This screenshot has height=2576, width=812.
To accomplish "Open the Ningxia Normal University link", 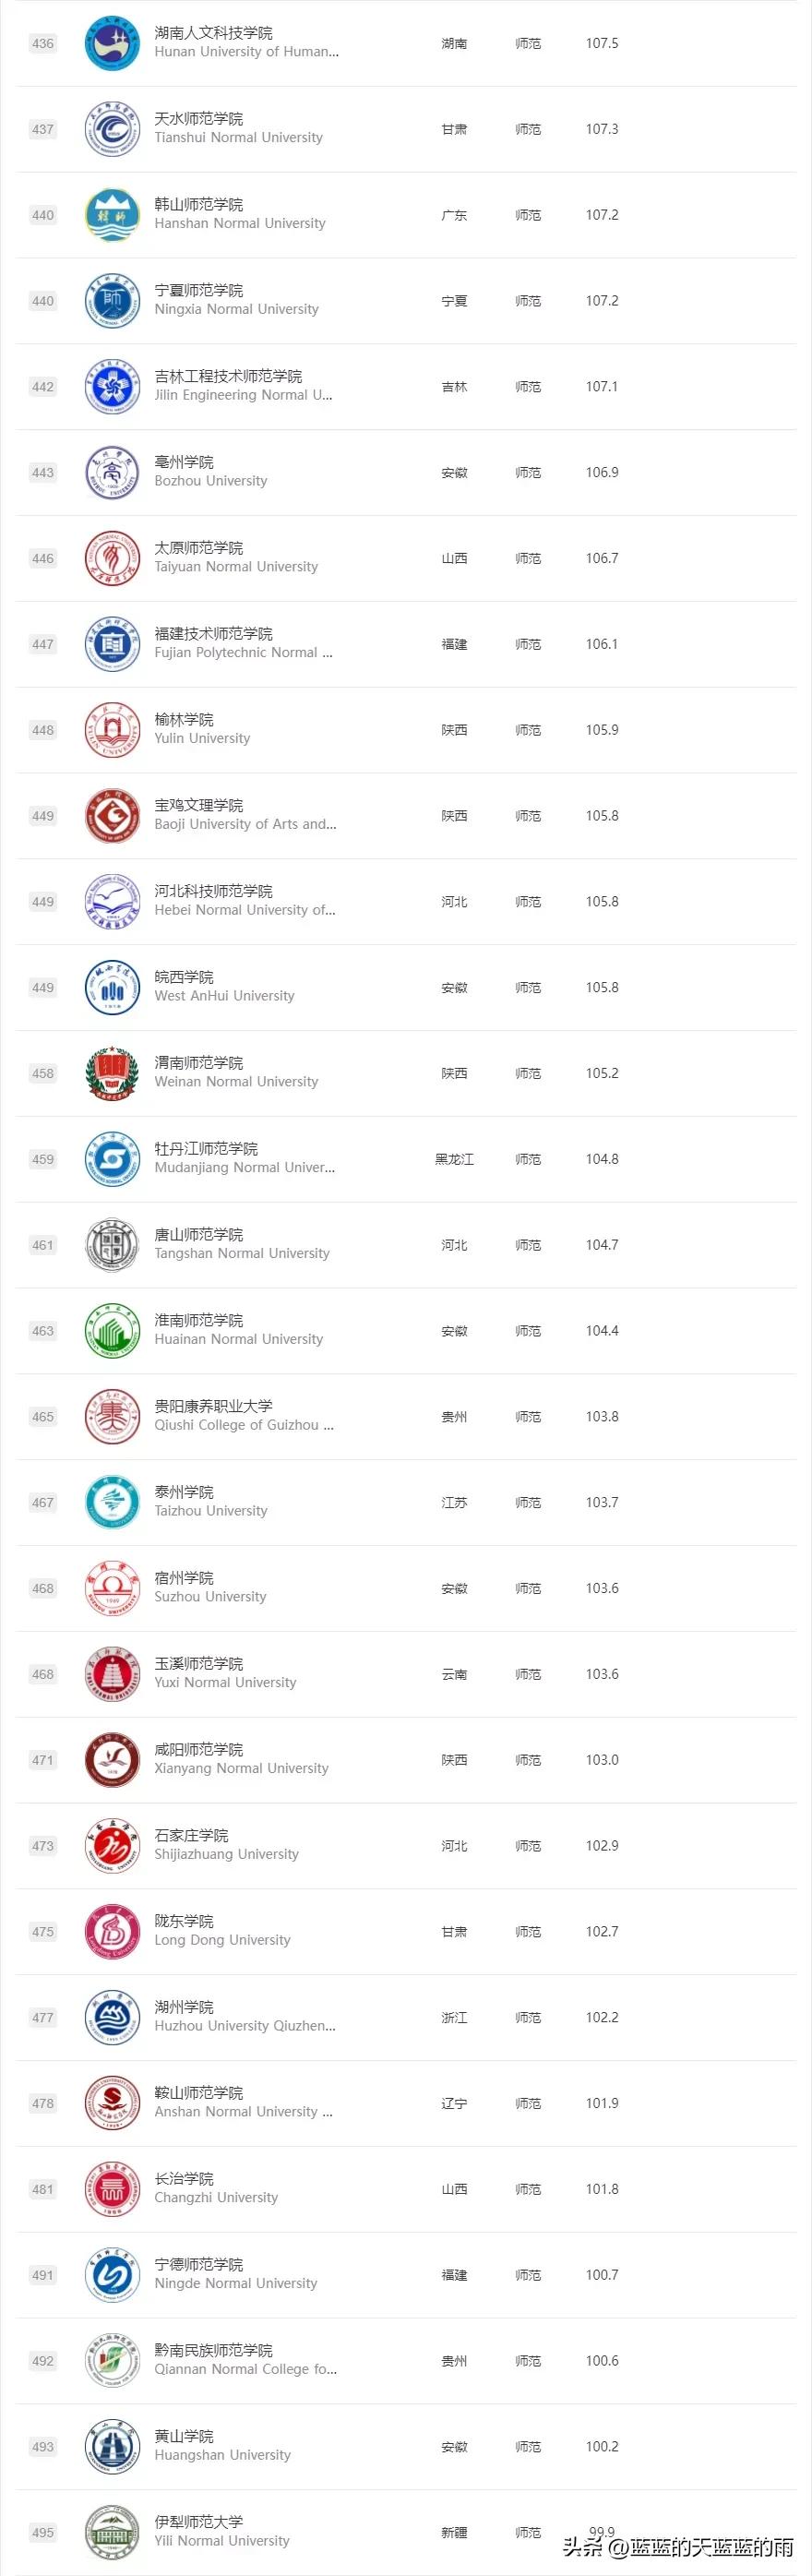I will pos(236,300).
